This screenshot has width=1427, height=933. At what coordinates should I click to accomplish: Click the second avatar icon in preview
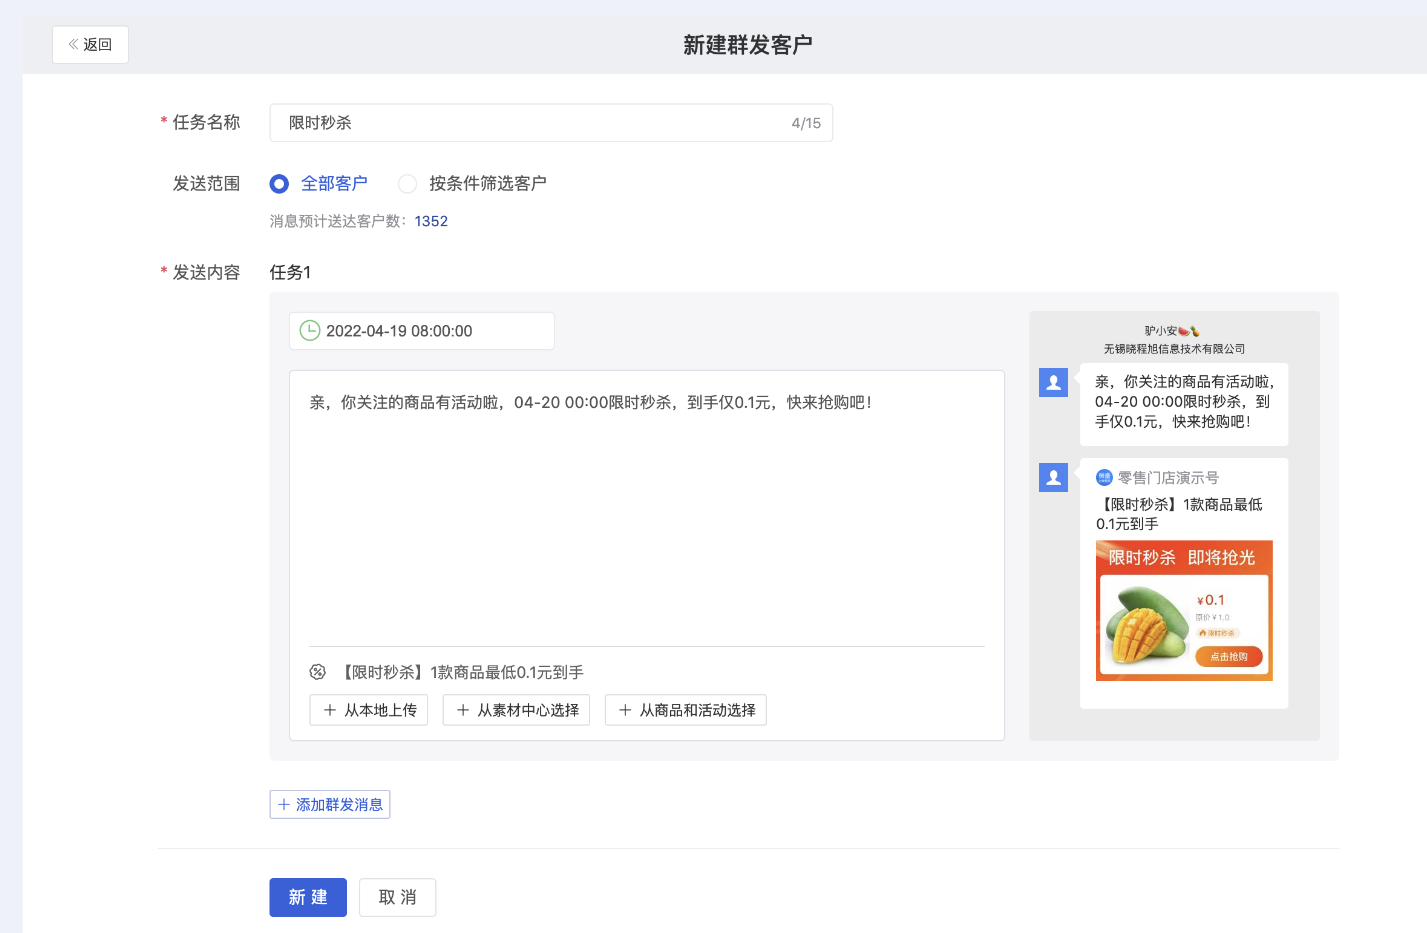click(x=1054, y=477)
